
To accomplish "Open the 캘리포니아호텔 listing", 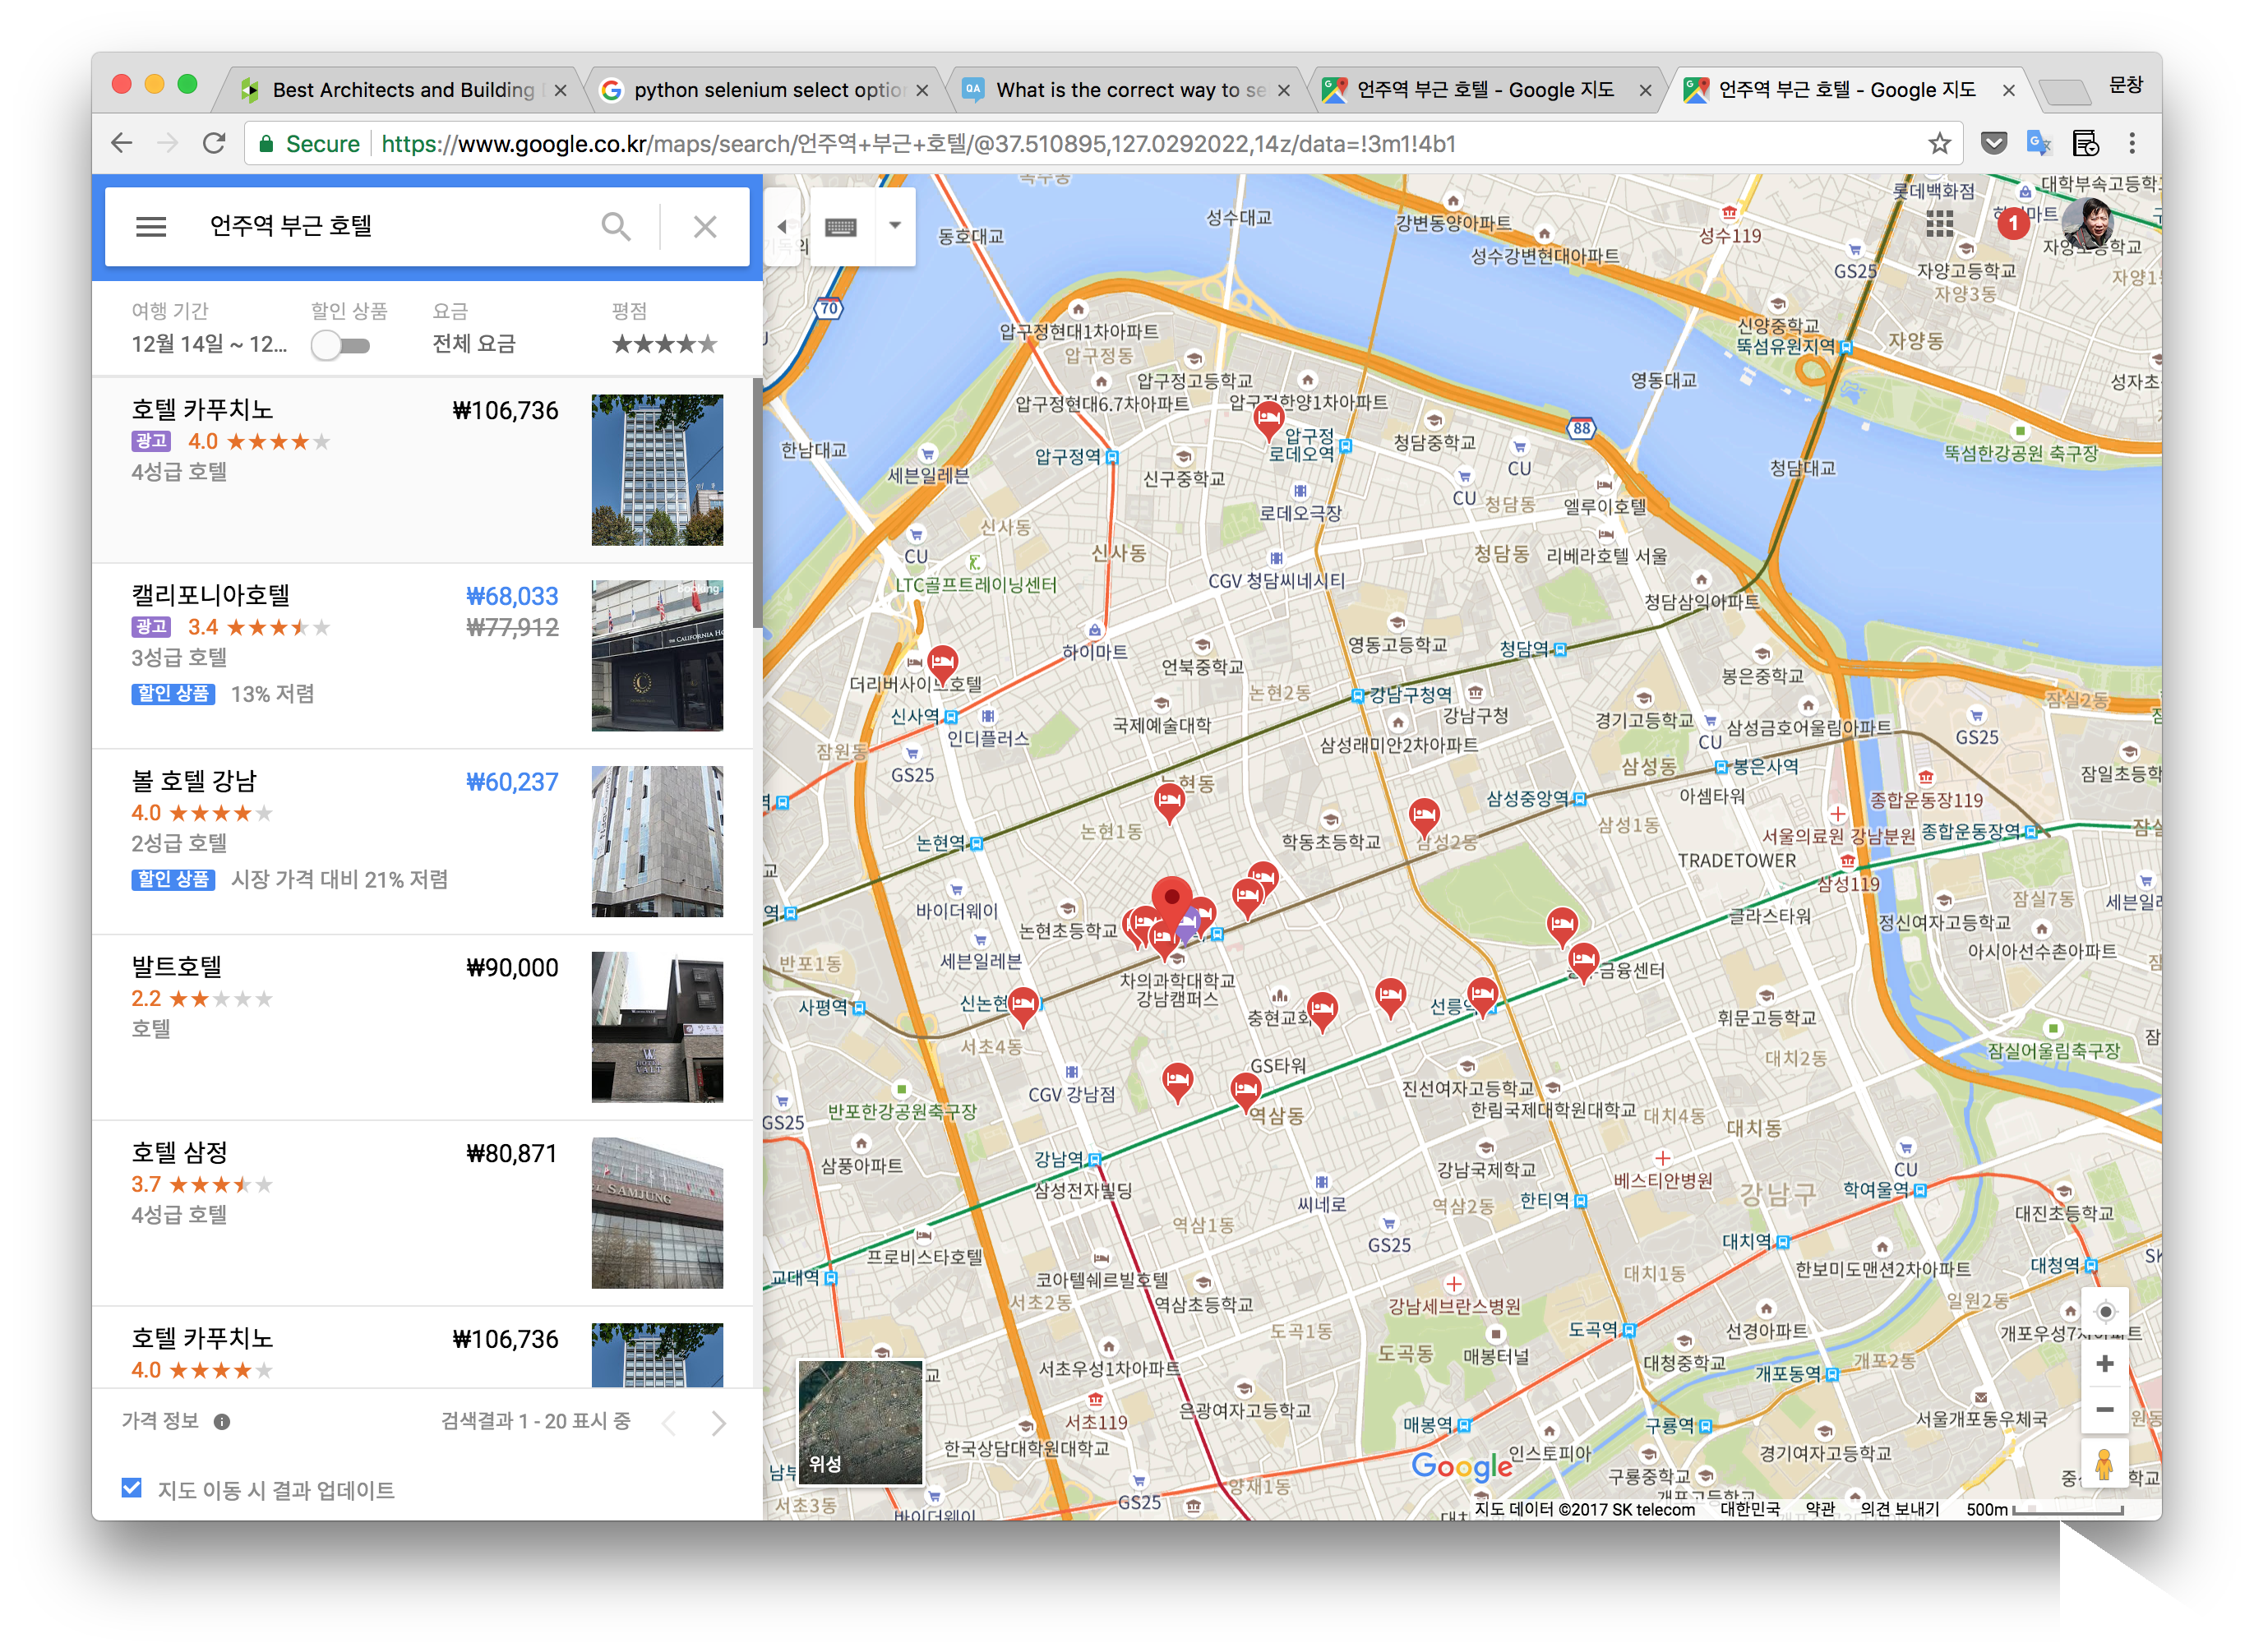I will pos(423,656).
